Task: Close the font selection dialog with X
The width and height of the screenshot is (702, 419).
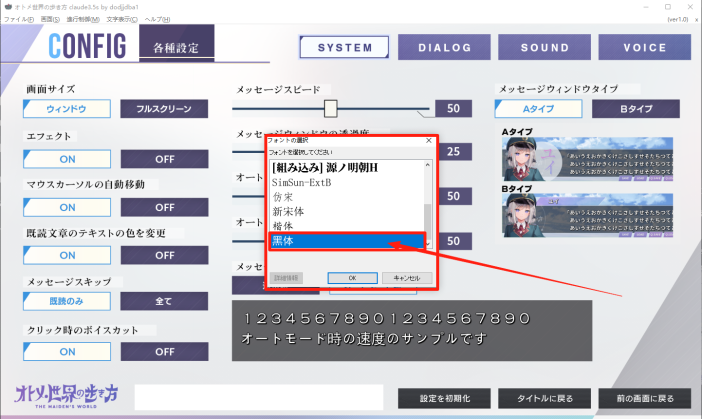Action: click(428, 141)
